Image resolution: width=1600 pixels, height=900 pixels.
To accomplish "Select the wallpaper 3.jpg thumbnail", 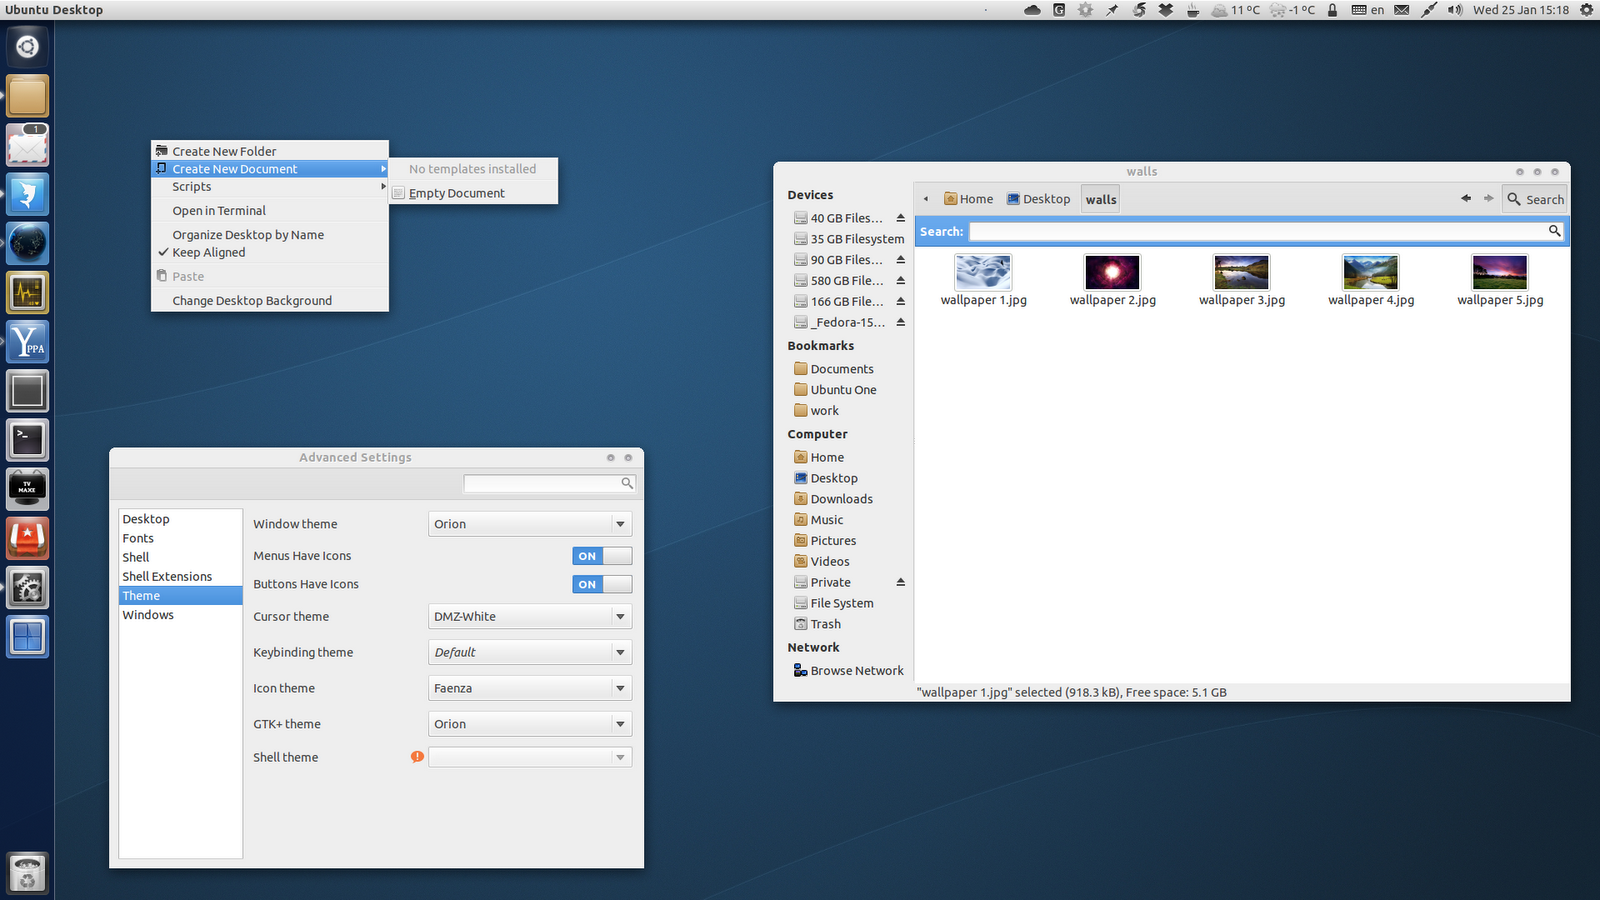I will click(x=1241, y=271).
